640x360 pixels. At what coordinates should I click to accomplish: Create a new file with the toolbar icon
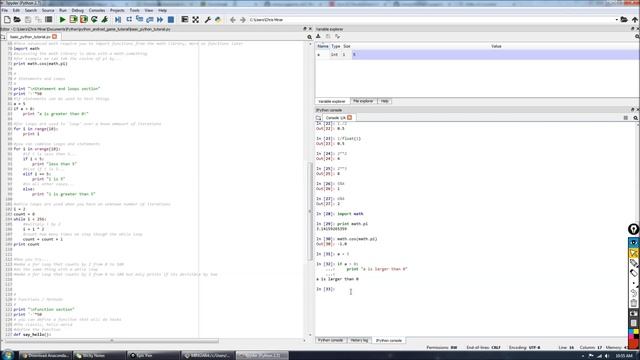pos(7,20)
